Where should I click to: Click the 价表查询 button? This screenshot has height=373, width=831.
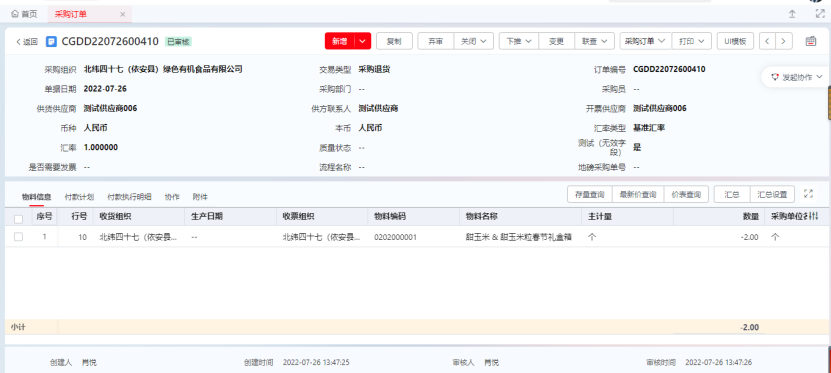[x=686, y=194]
